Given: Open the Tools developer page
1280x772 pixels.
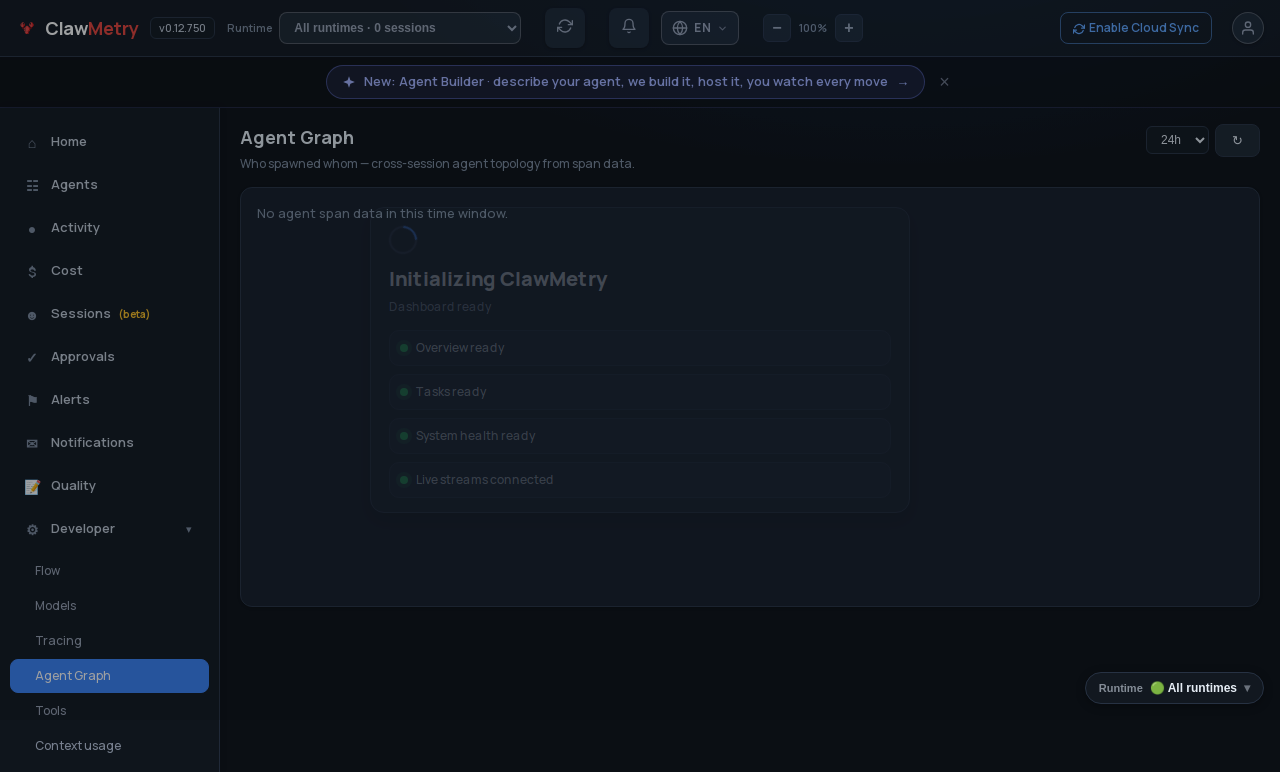Looking at the screenshot, I should [109, 711].
